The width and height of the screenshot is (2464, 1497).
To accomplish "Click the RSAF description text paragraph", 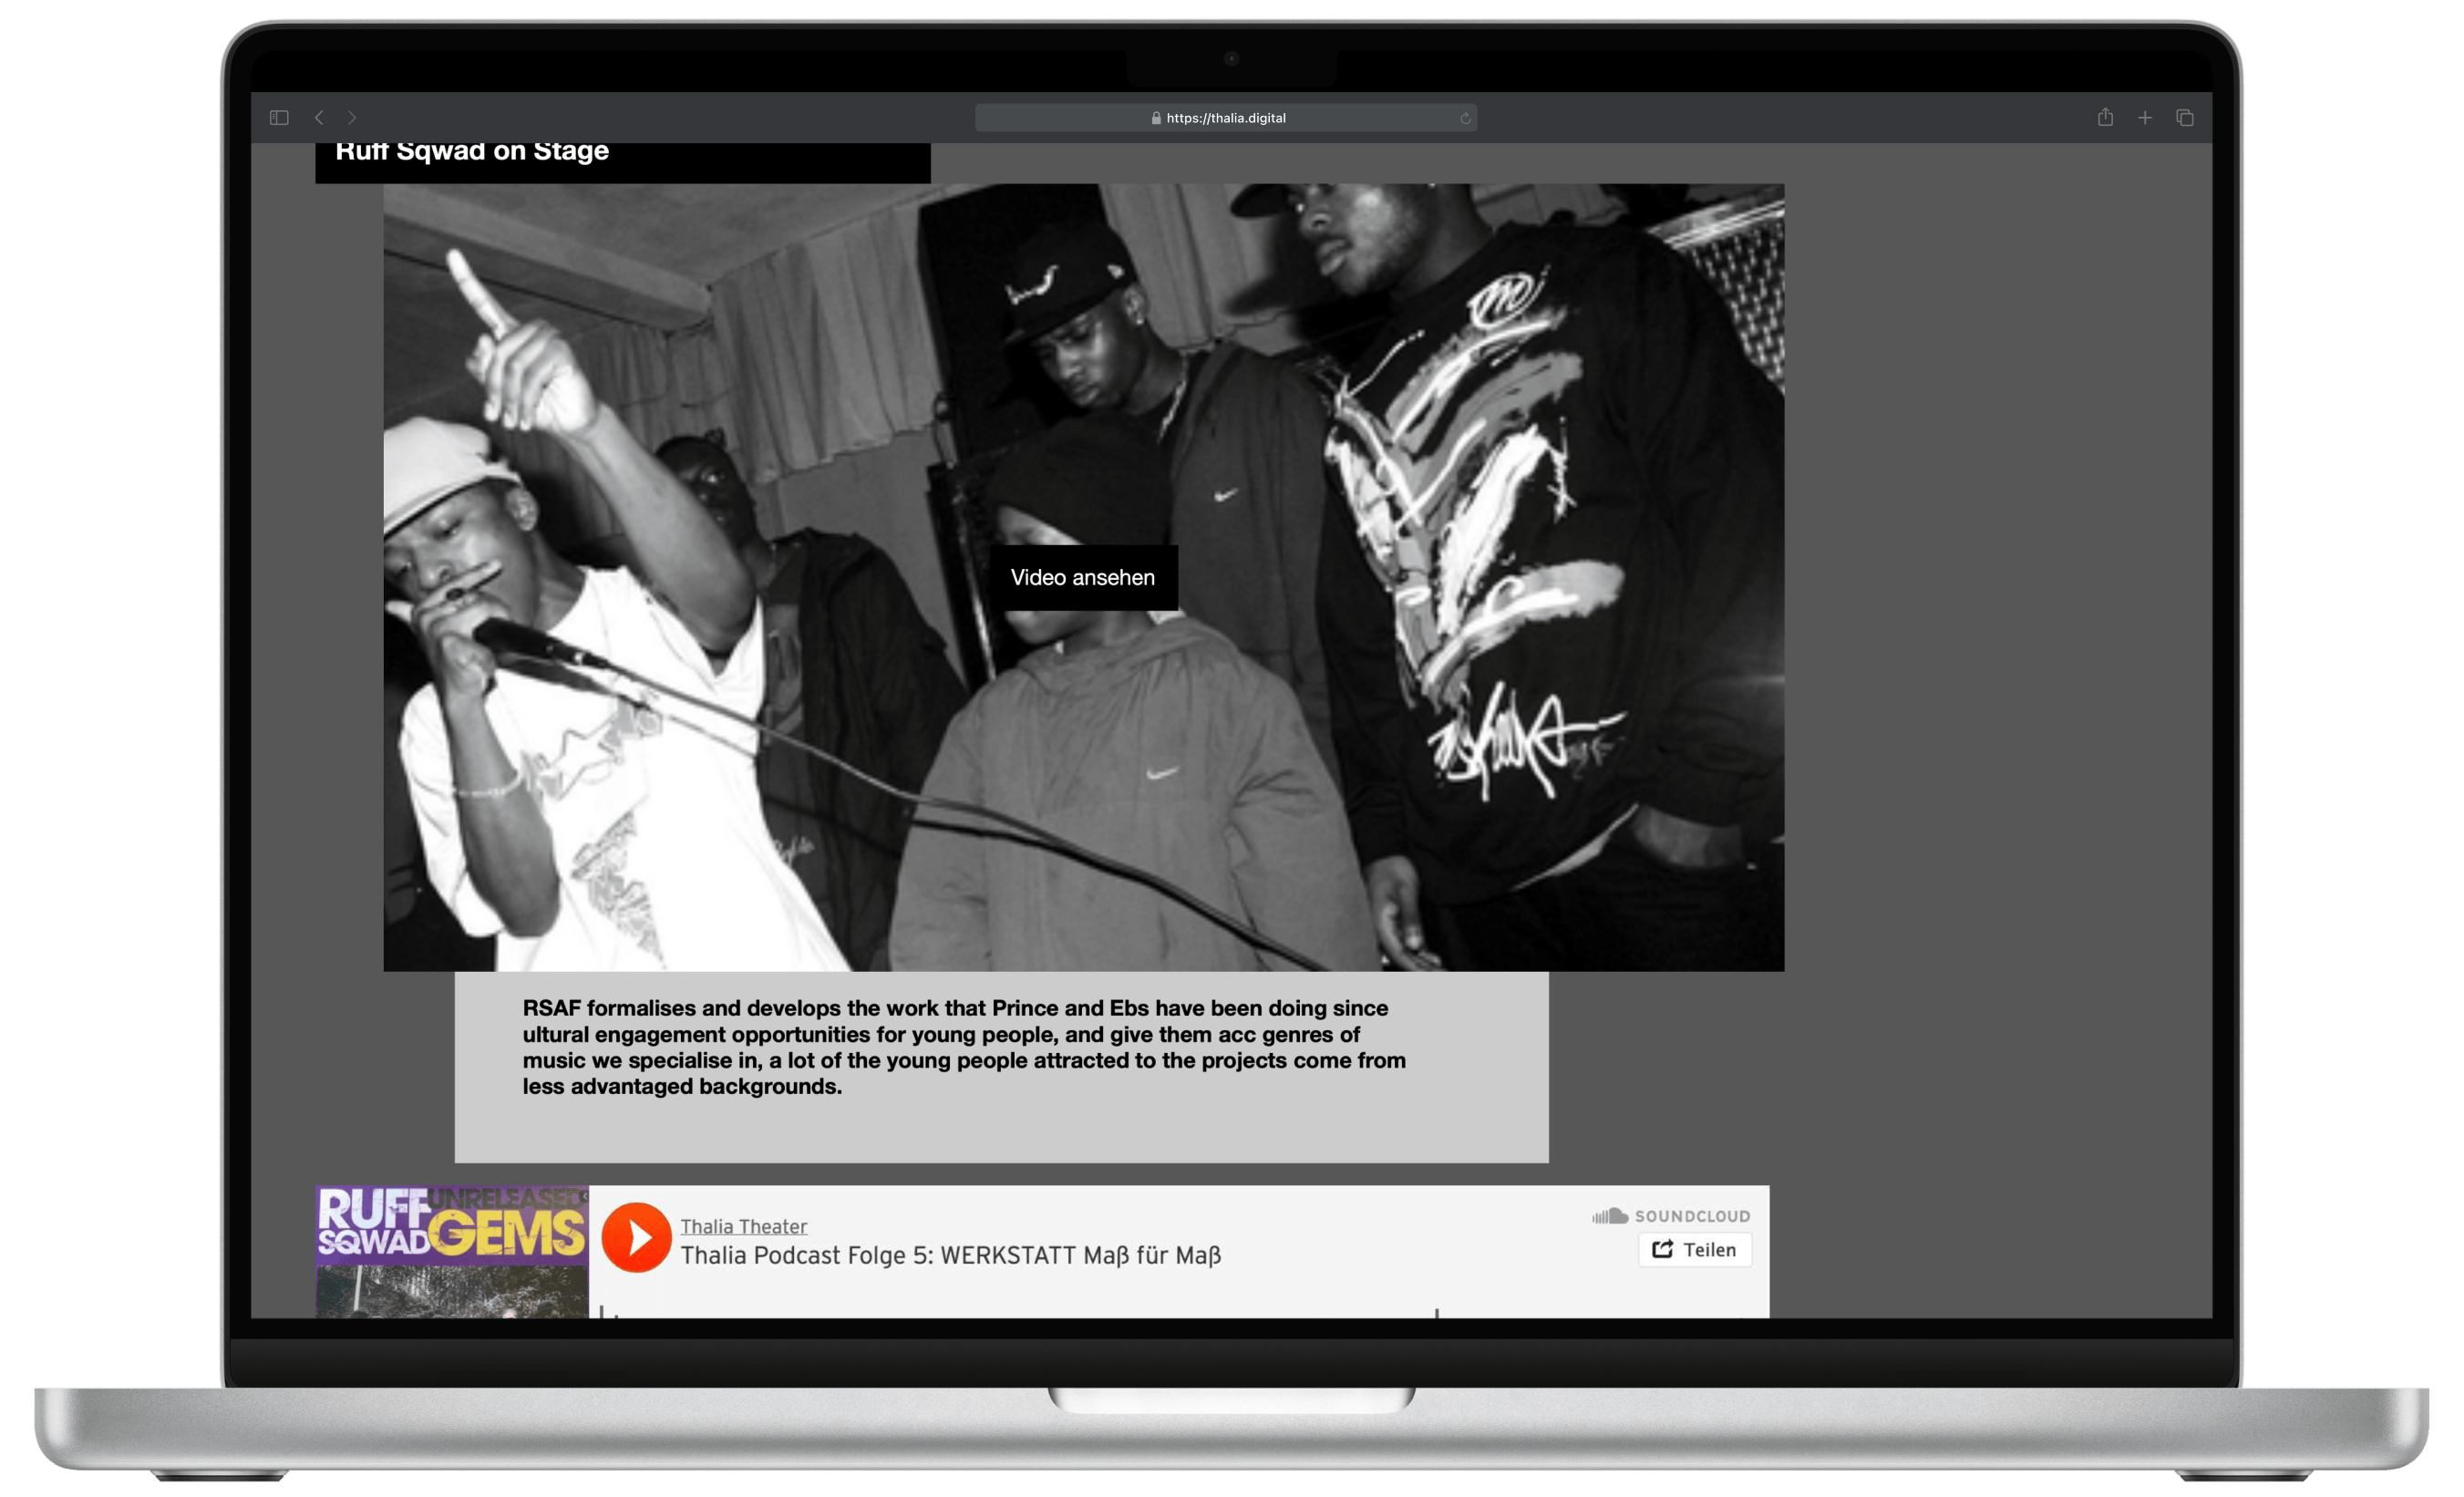I will coord(963,1047).
